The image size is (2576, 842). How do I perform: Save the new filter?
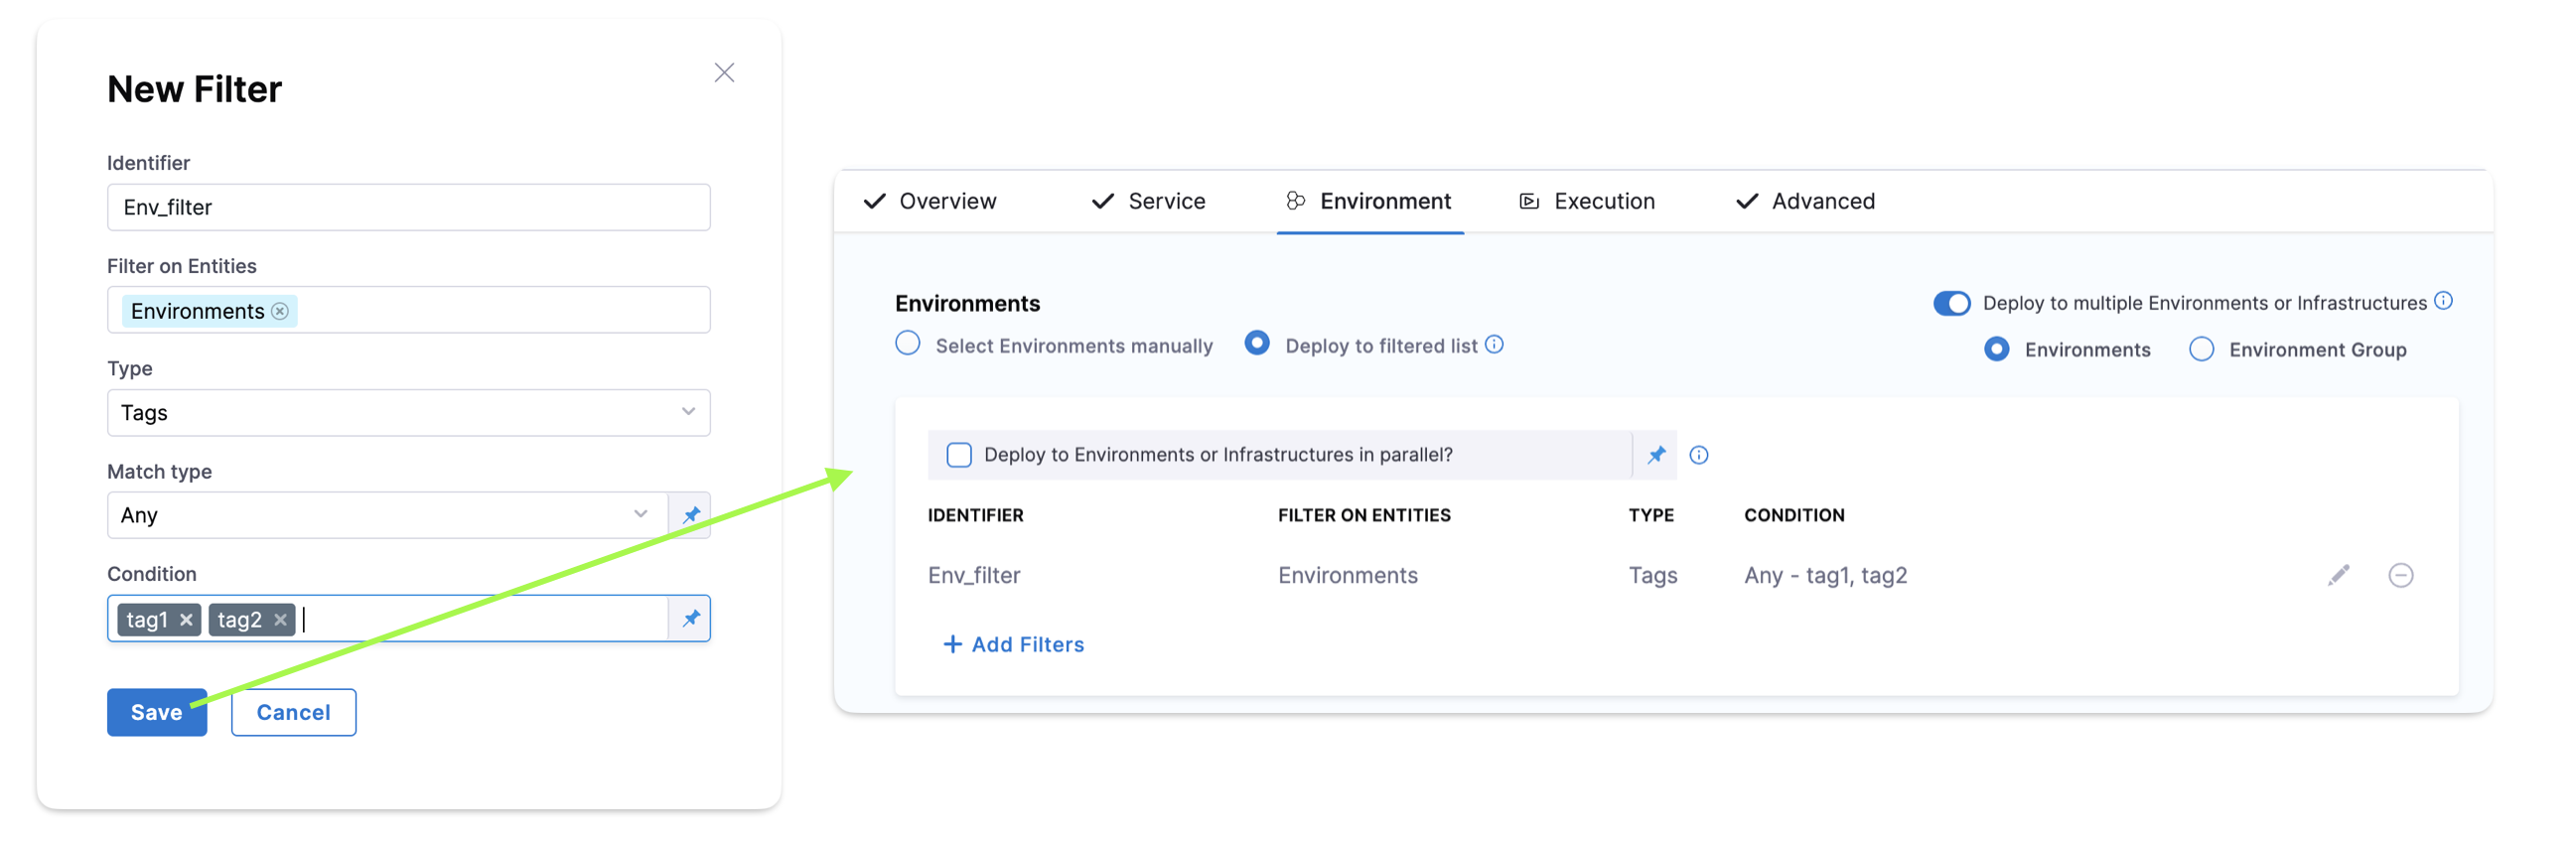pos(157,712)
